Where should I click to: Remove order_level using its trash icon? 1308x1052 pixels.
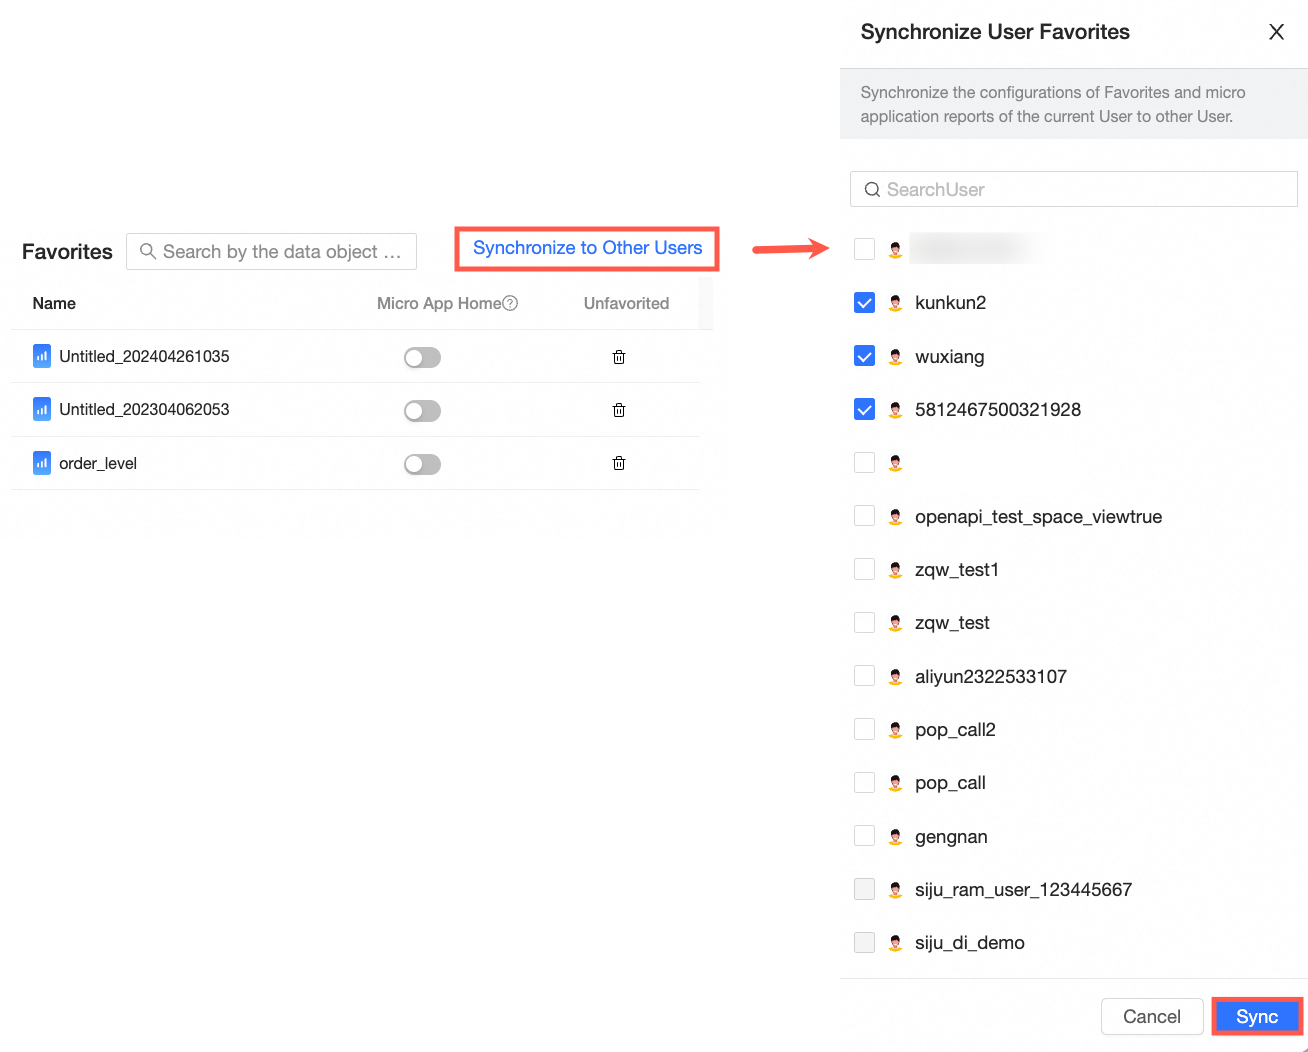tap(619, 463)
